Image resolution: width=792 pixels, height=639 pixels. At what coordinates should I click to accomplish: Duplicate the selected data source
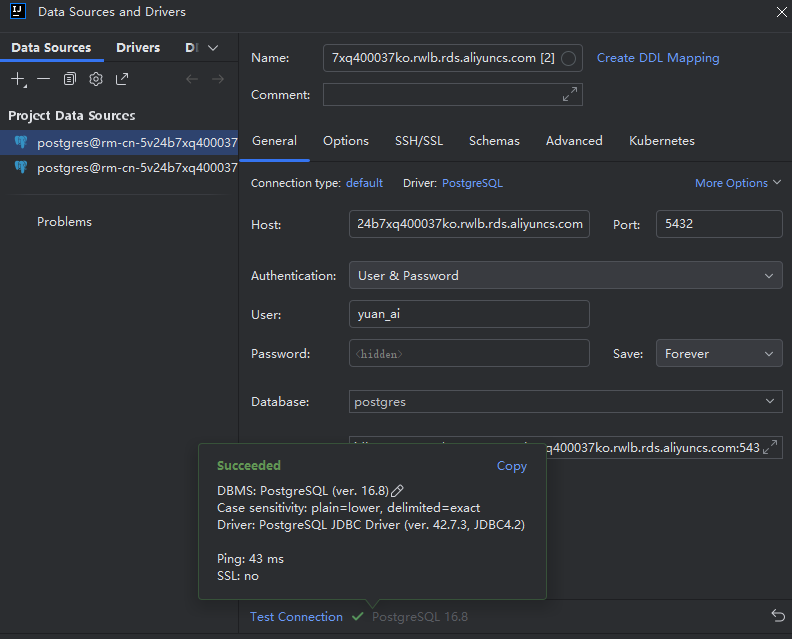pyautogui.click(x=70, y=79)
